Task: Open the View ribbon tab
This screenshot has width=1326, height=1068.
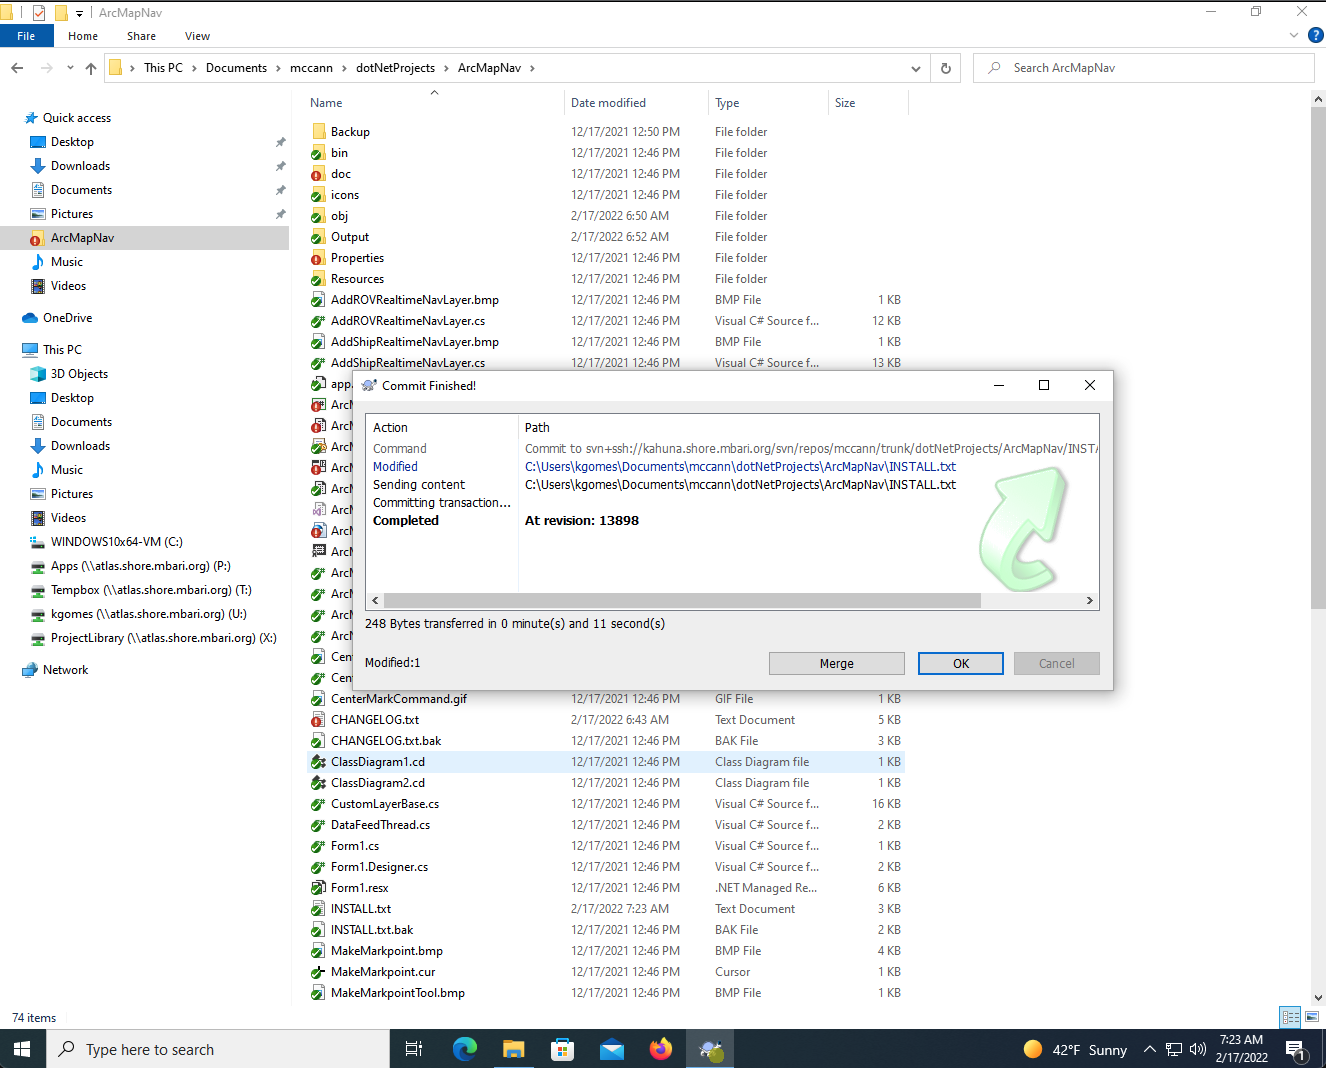Action: point(197,36)
